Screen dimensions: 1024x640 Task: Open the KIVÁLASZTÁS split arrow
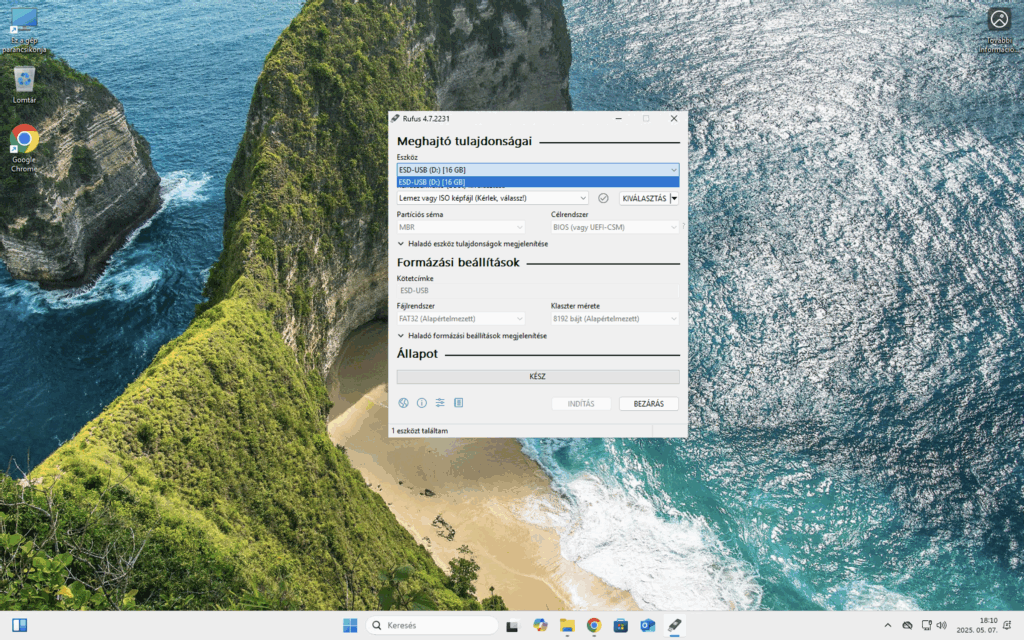[x=675, y=198]
